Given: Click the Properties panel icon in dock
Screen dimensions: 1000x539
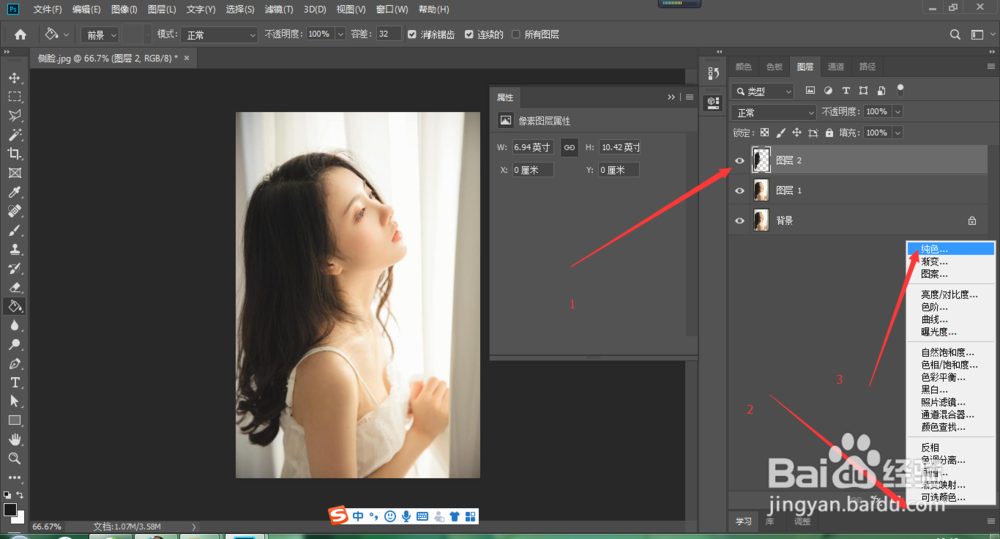Looking at the screenshot, I should 713,102.
